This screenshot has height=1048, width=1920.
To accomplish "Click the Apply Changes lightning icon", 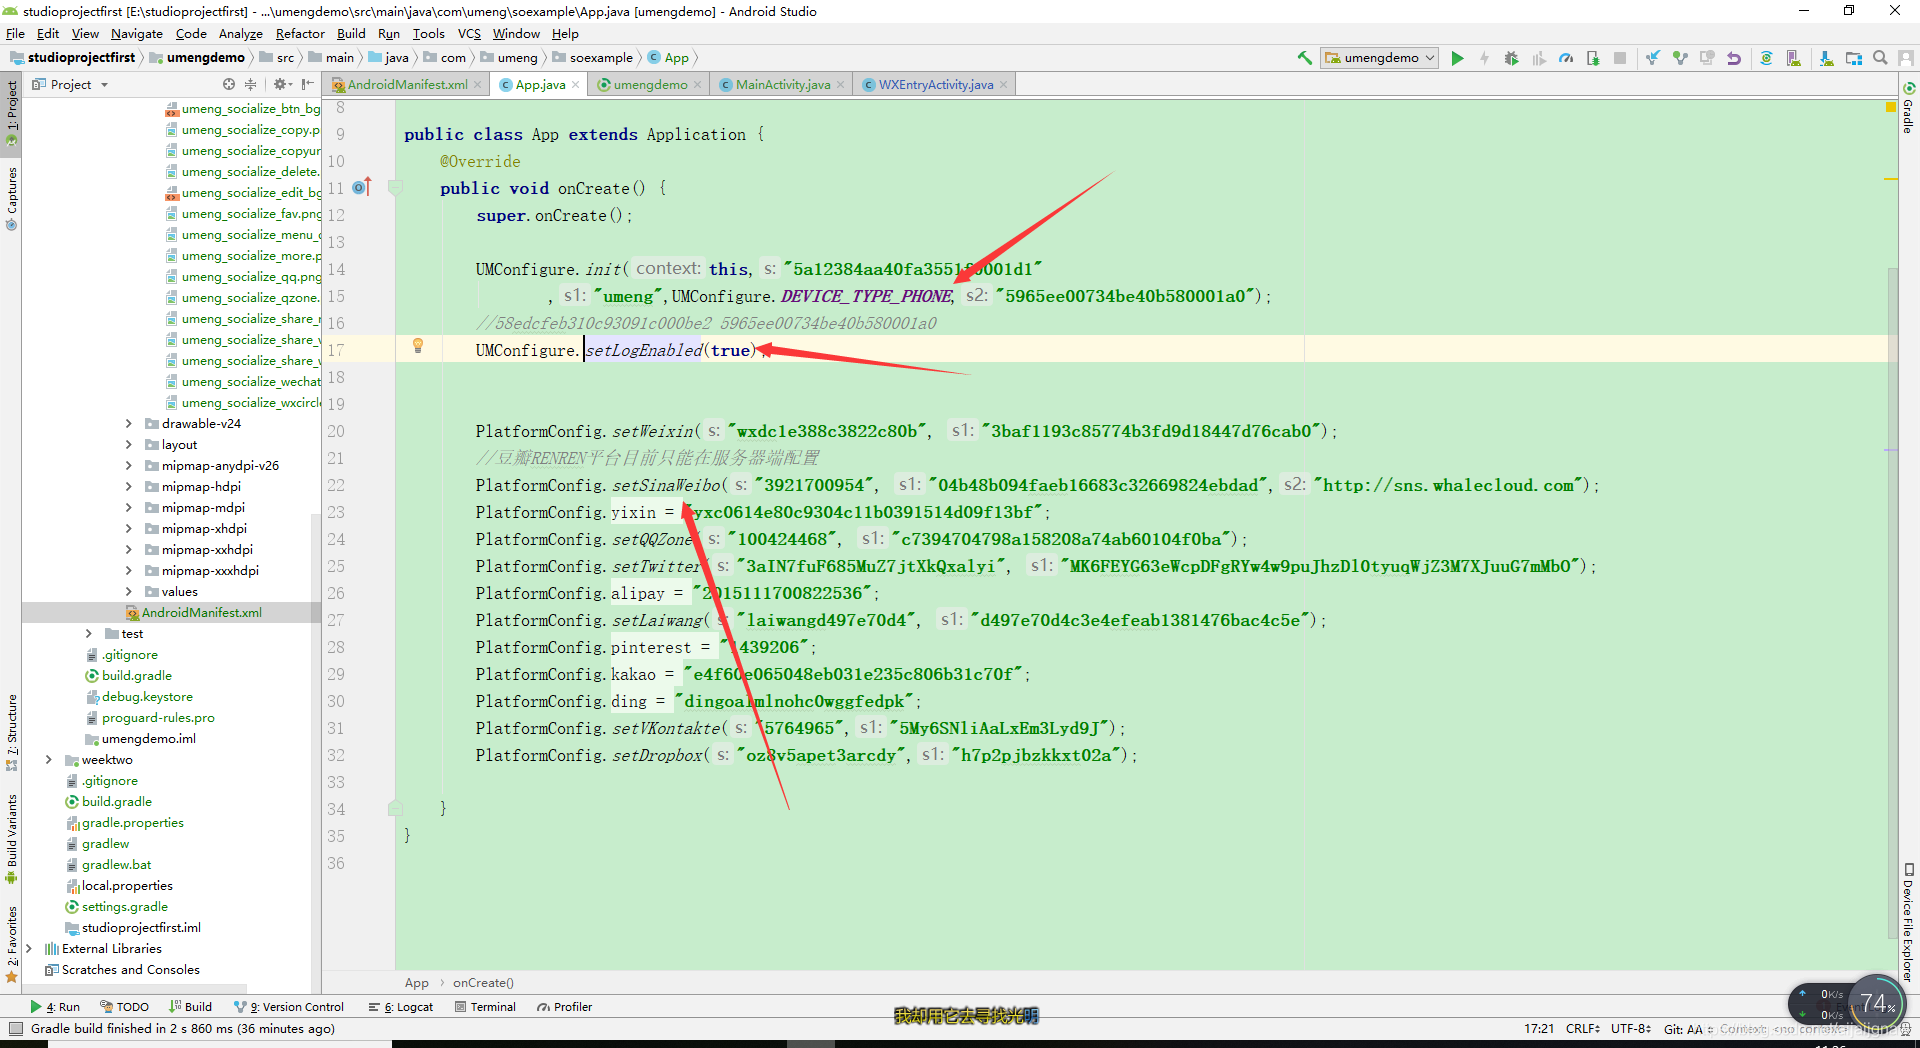I will (x=1484, y=58).
